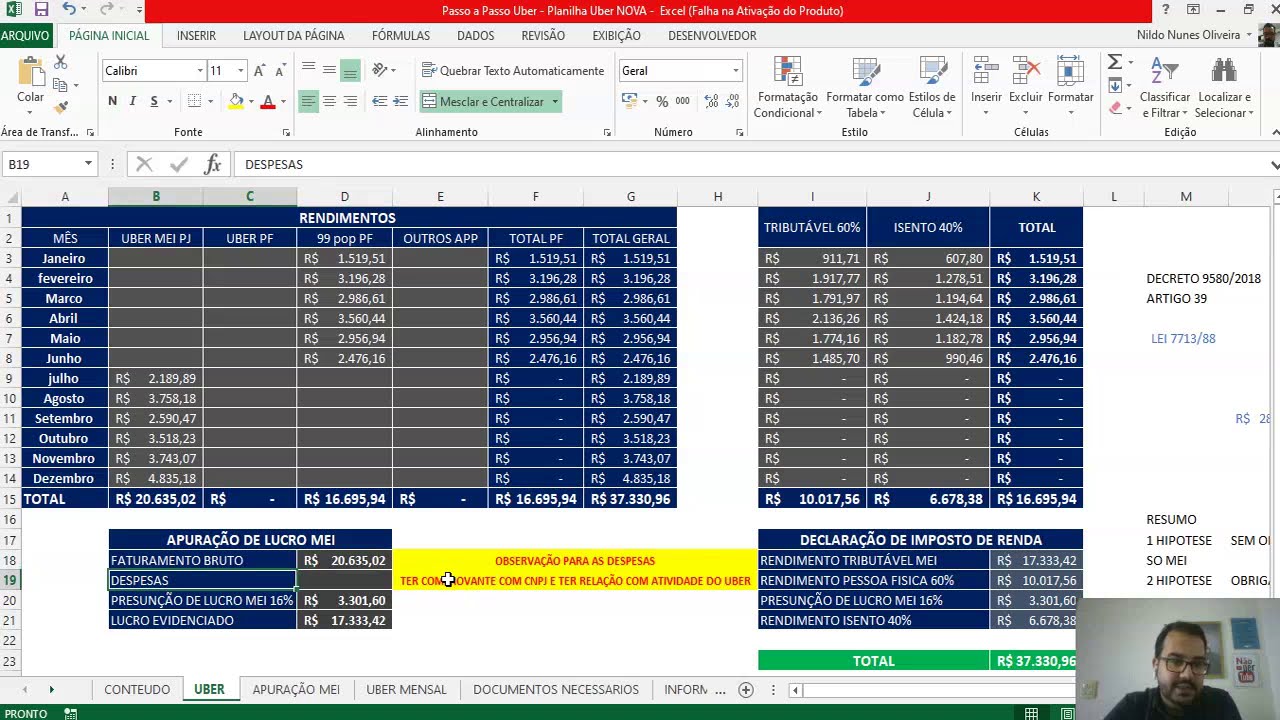Viewport: 1280px width, 720px height.
Task: Open Localizar e Selecionar binoculars
Action: tap(1225, 88)
